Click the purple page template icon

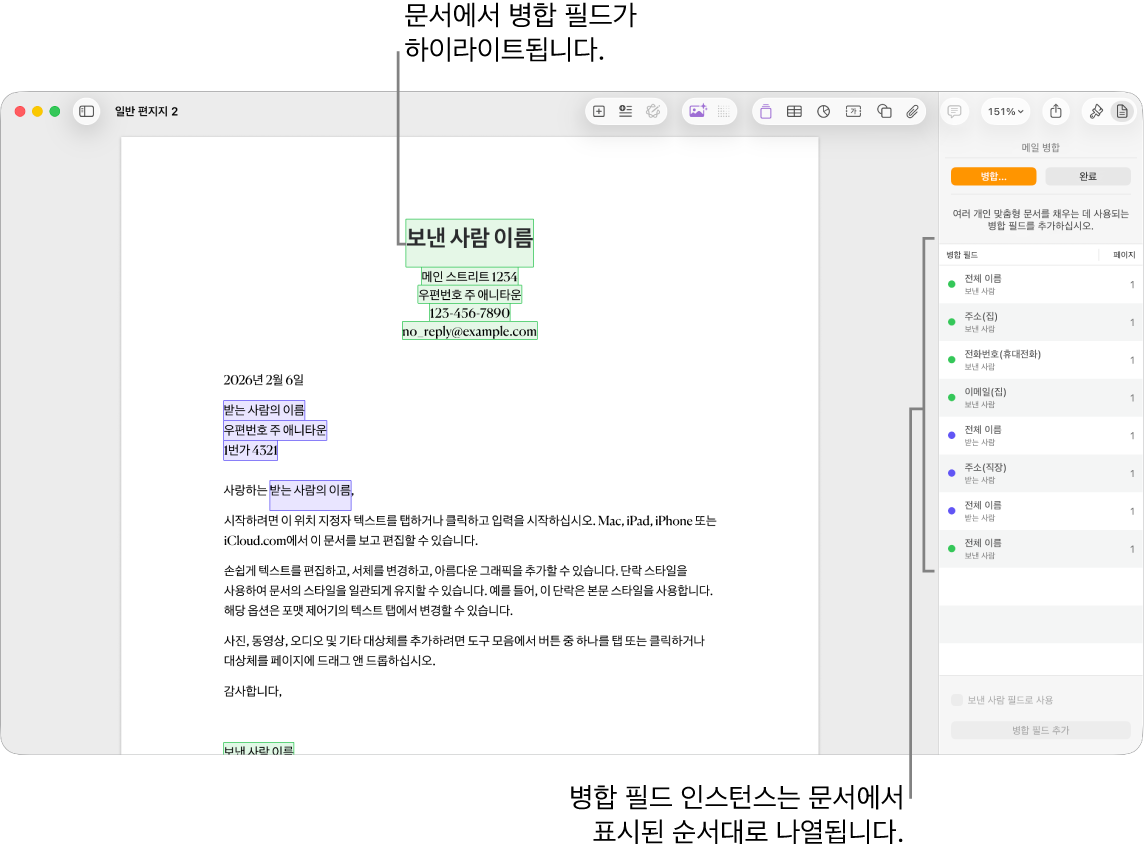pos(765,112)
